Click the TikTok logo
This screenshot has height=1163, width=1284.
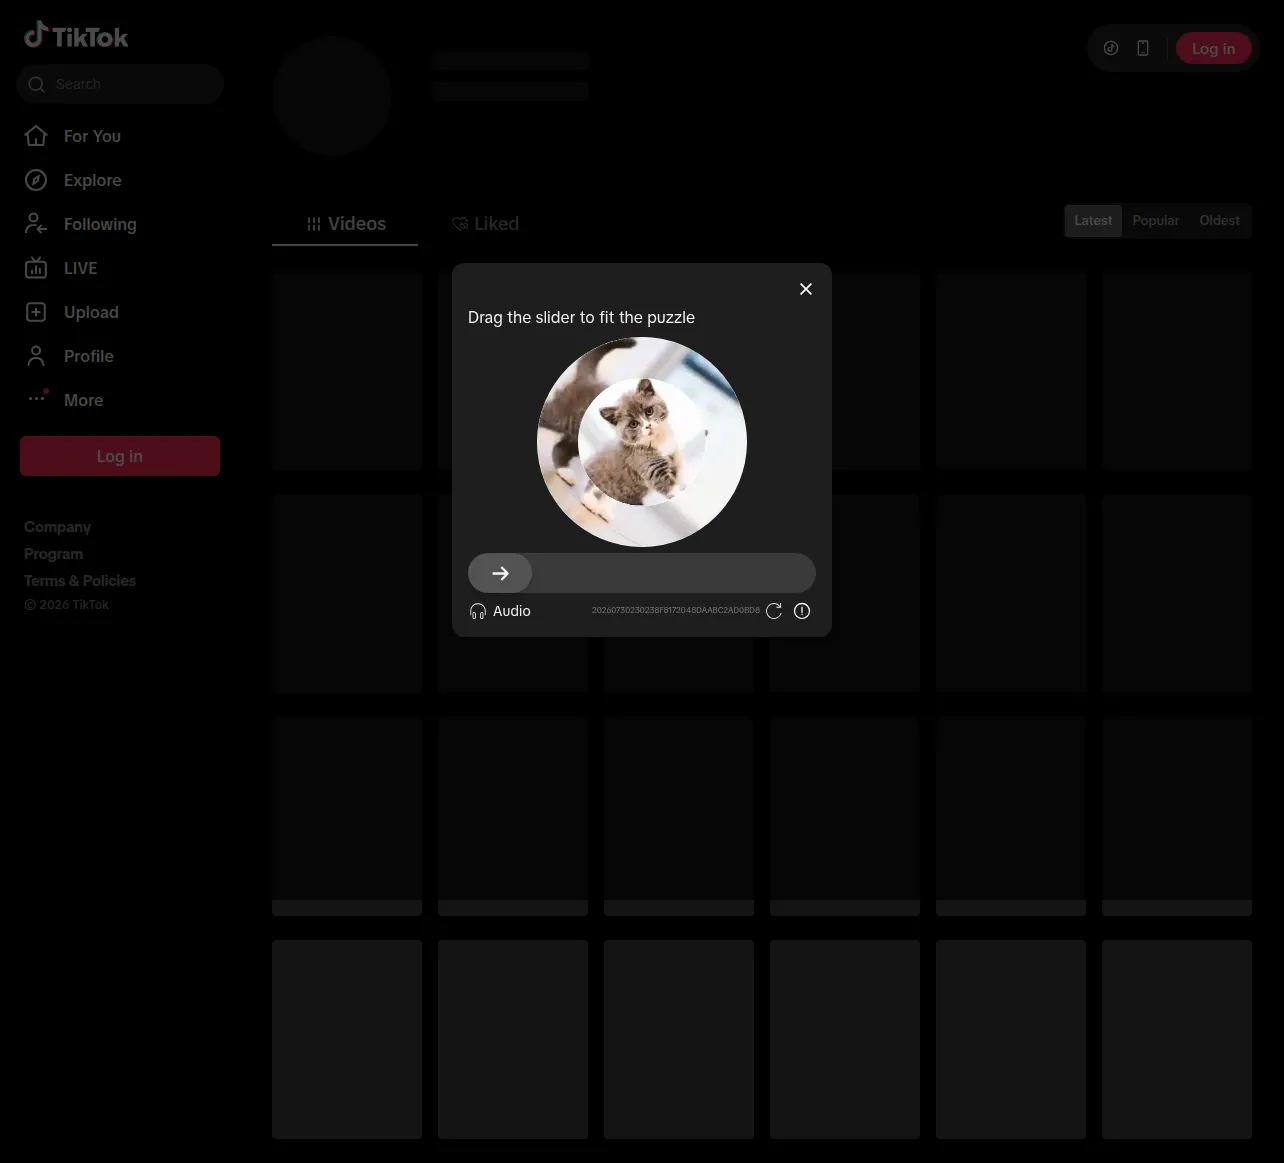tap(76, 36)
